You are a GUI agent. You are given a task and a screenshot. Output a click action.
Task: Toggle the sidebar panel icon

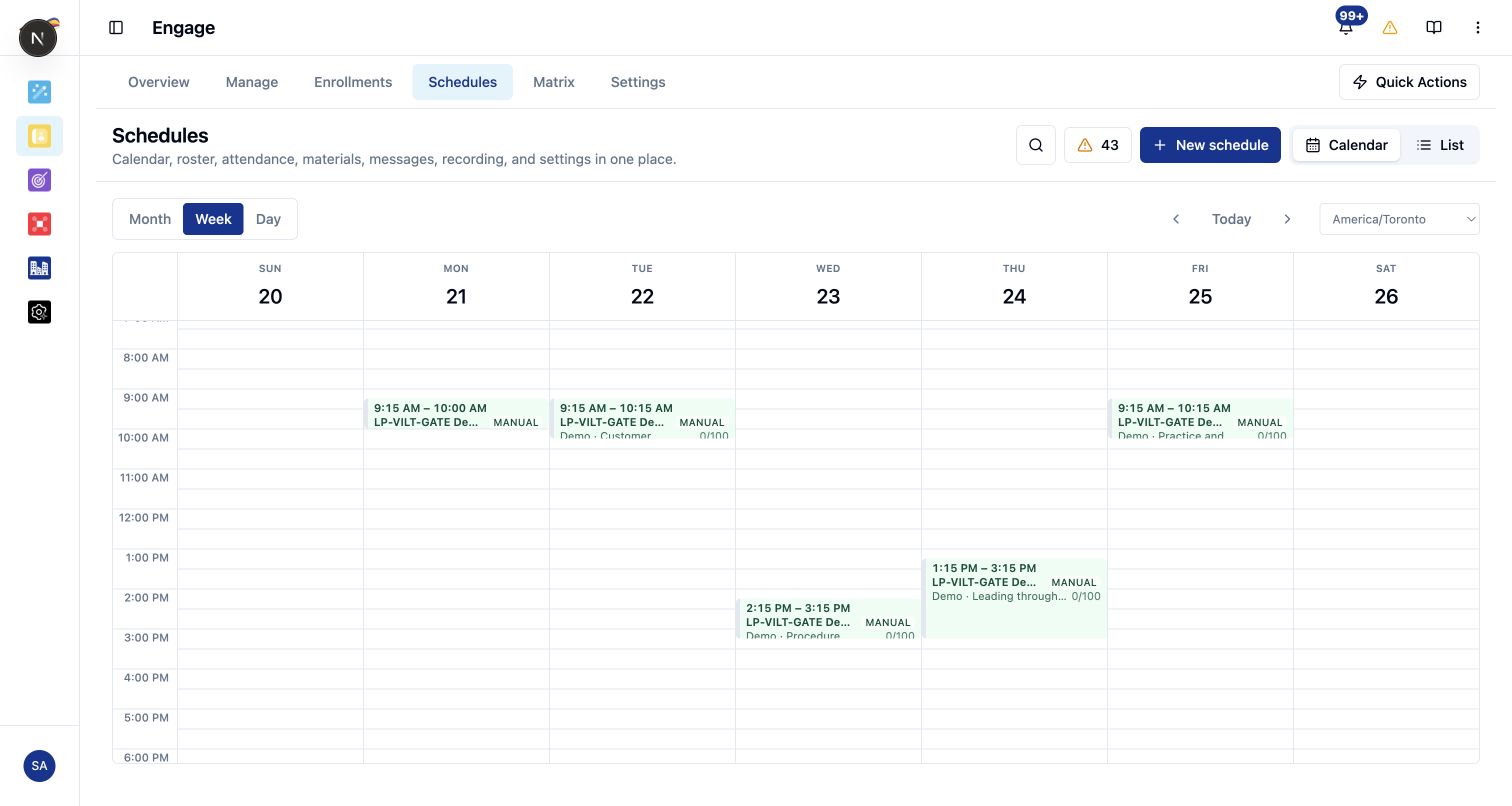[116, 28]
